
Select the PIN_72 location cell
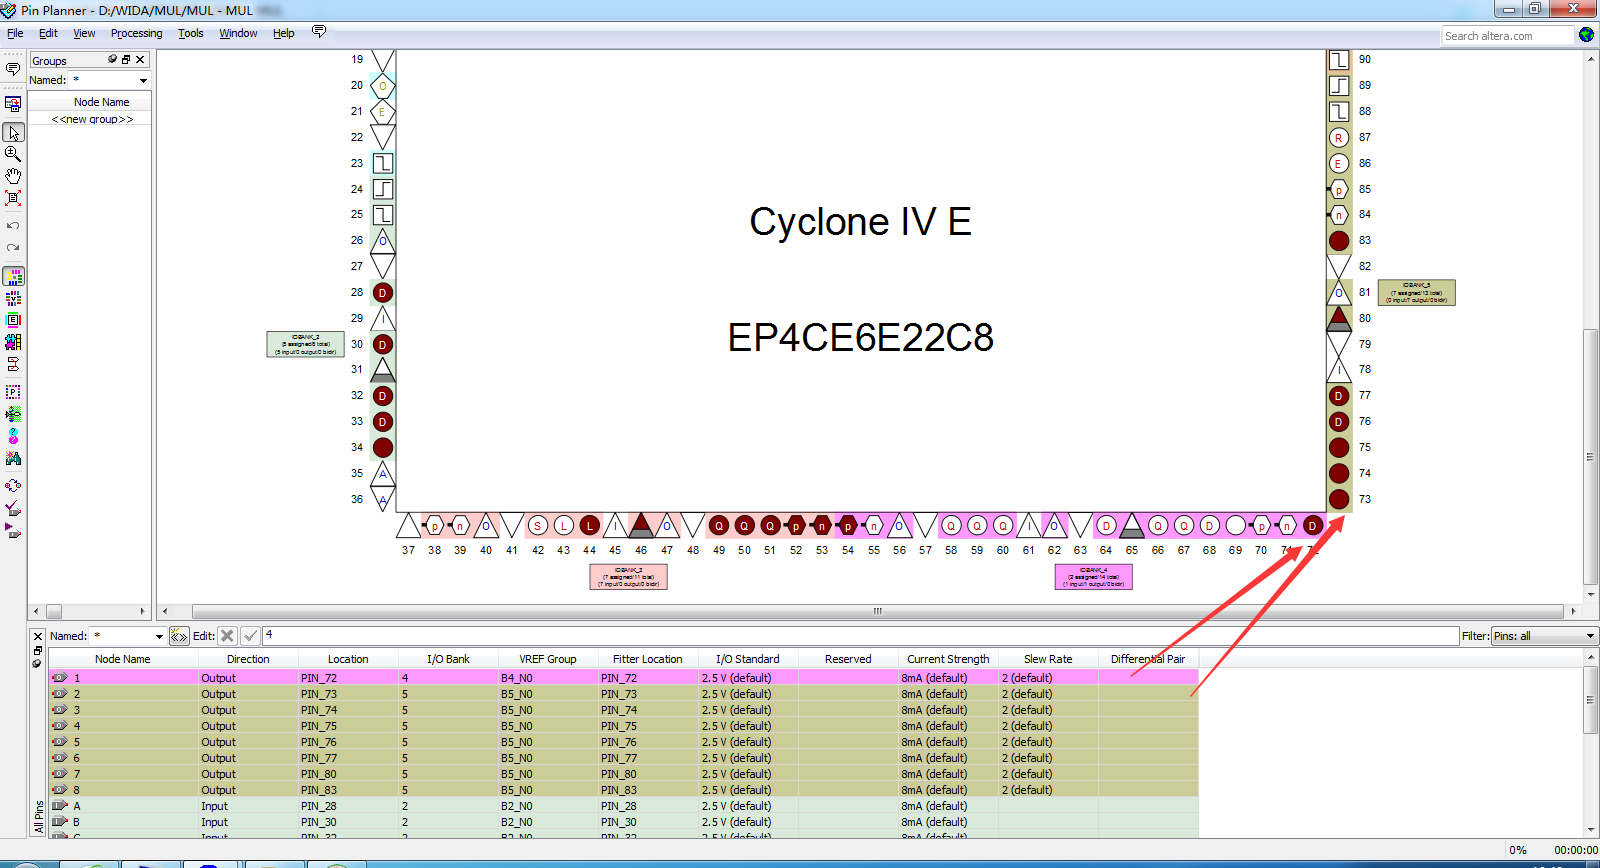pyautogui.click(x=348, y=678)
